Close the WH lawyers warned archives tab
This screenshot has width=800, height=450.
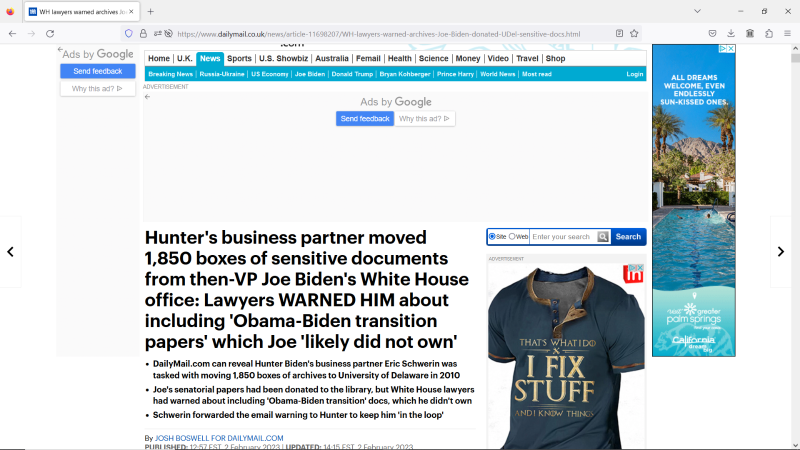tap(131, 11)
